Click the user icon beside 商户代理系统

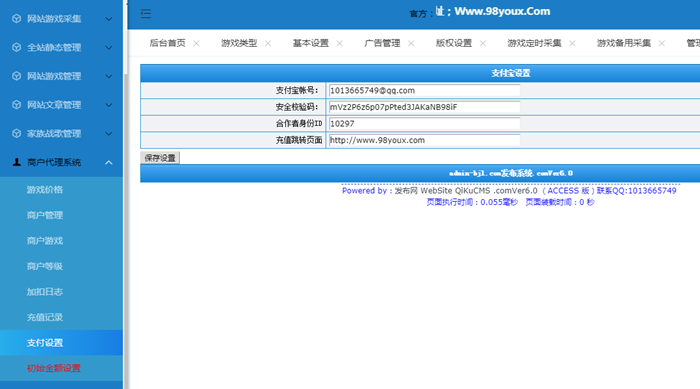pos(17,162)
